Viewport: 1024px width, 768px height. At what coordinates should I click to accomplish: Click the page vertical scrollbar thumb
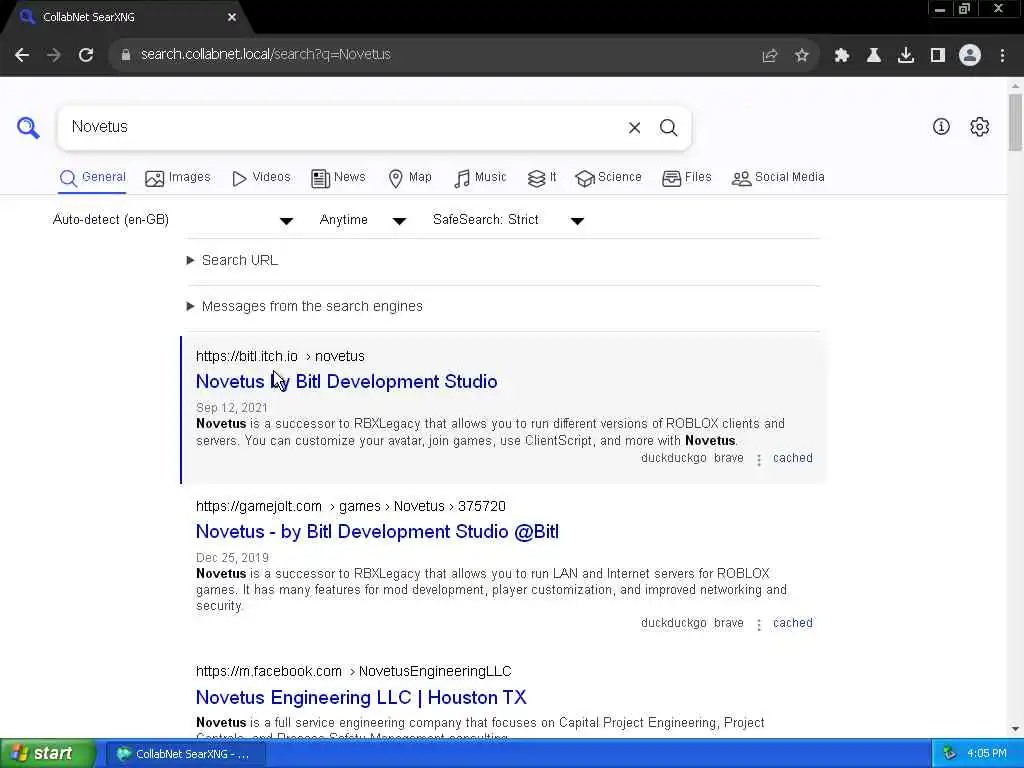pyautogui.click(x=1015, y=122)
